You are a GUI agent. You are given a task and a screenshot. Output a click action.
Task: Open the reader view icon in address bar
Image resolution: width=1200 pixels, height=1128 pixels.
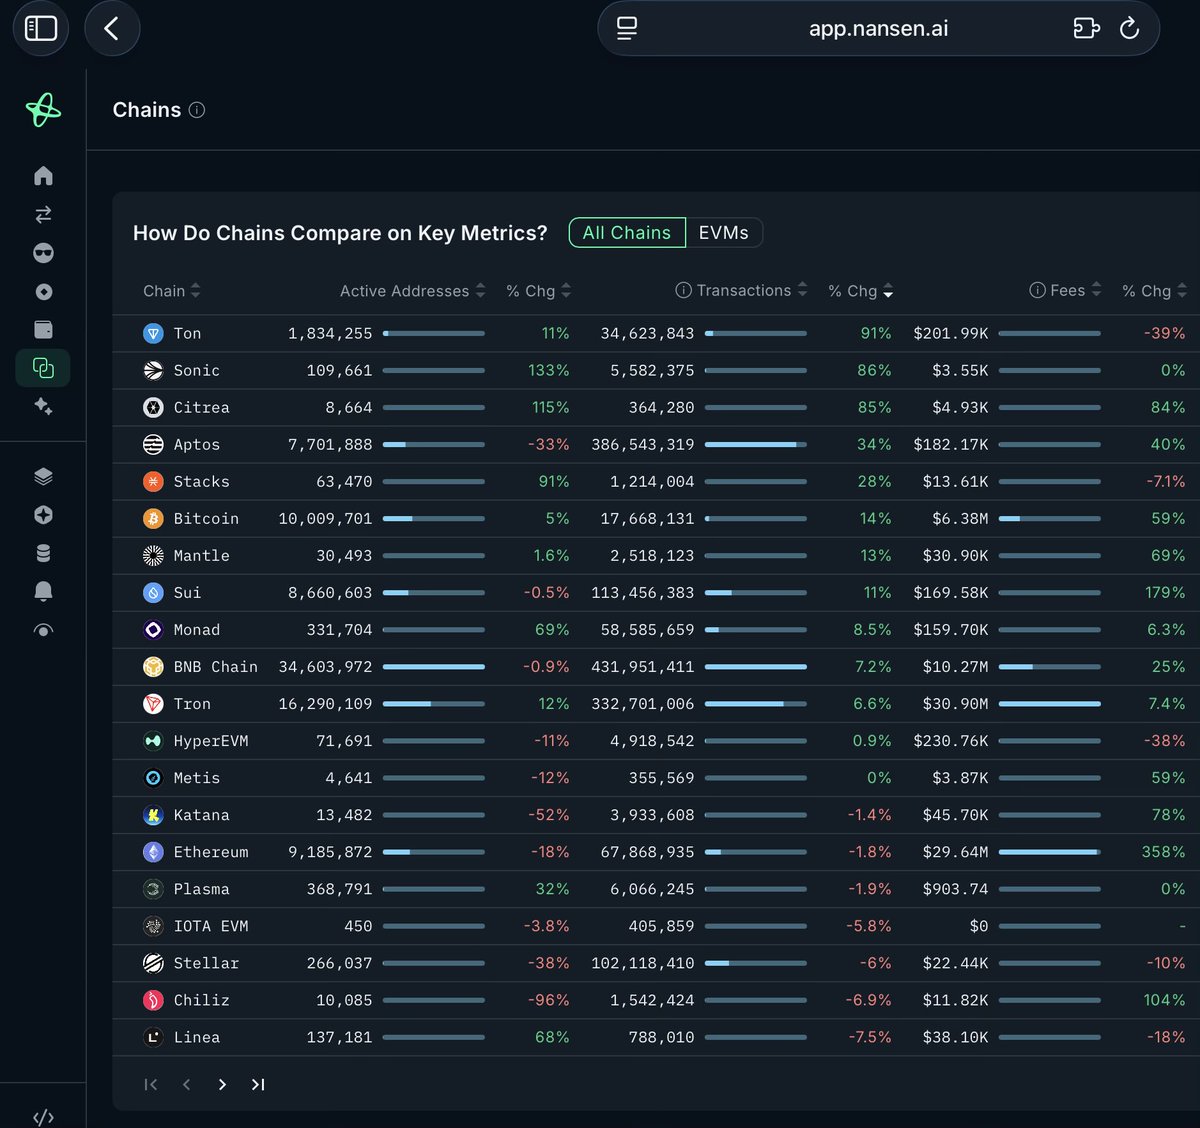pos(627,28)
